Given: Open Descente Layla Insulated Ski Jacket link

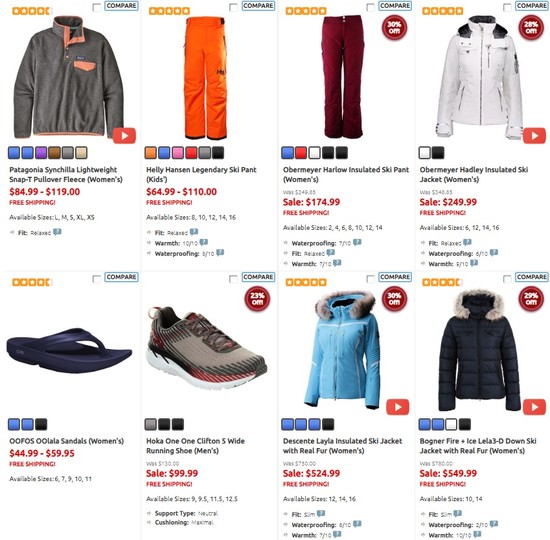Looking at the screenshot, I should click(342, 446).
